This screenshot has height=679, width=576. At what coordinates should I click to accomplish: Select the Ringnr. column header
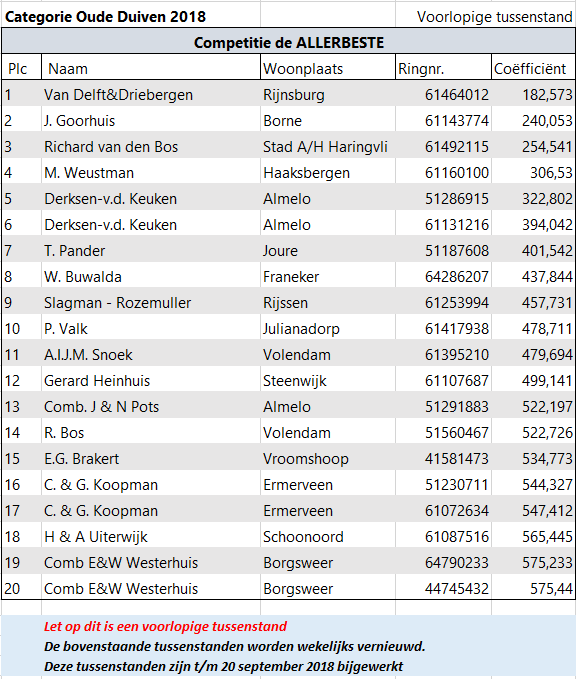(x=443, y=68)
